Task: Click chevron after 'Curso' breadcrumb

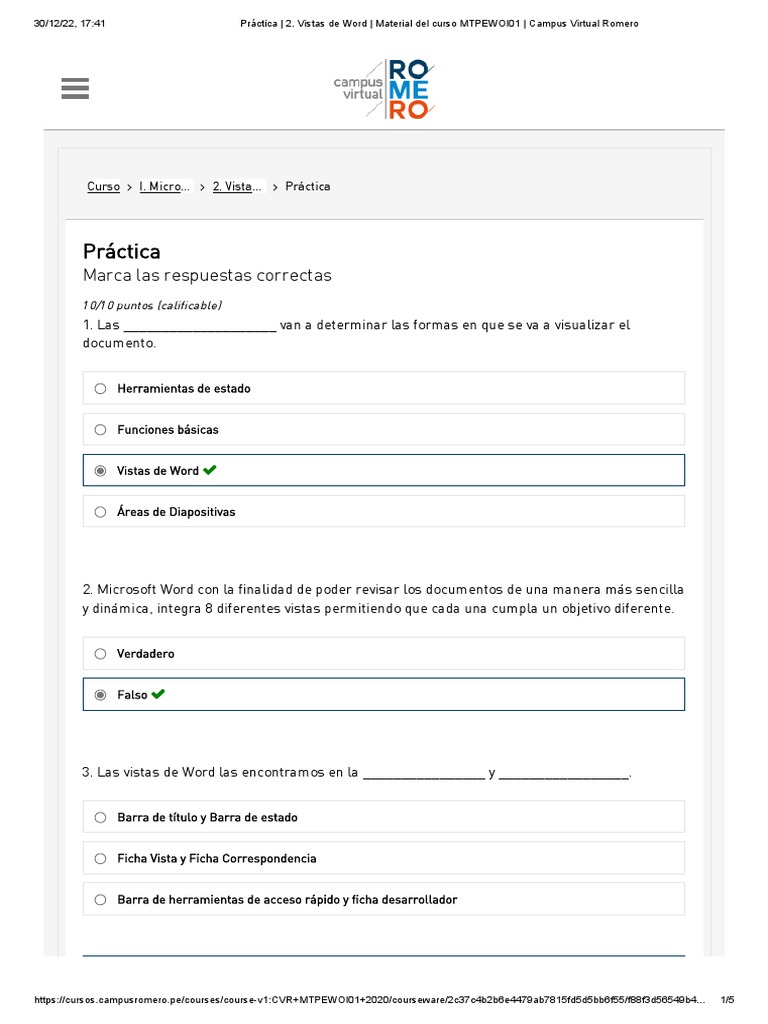Action: click(129, 187)
